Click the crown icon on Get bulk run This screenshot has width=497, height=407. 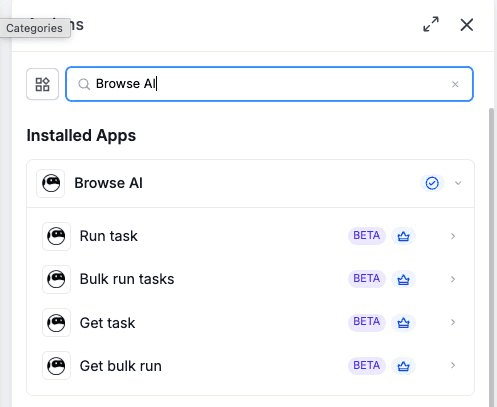coord(403,366)
